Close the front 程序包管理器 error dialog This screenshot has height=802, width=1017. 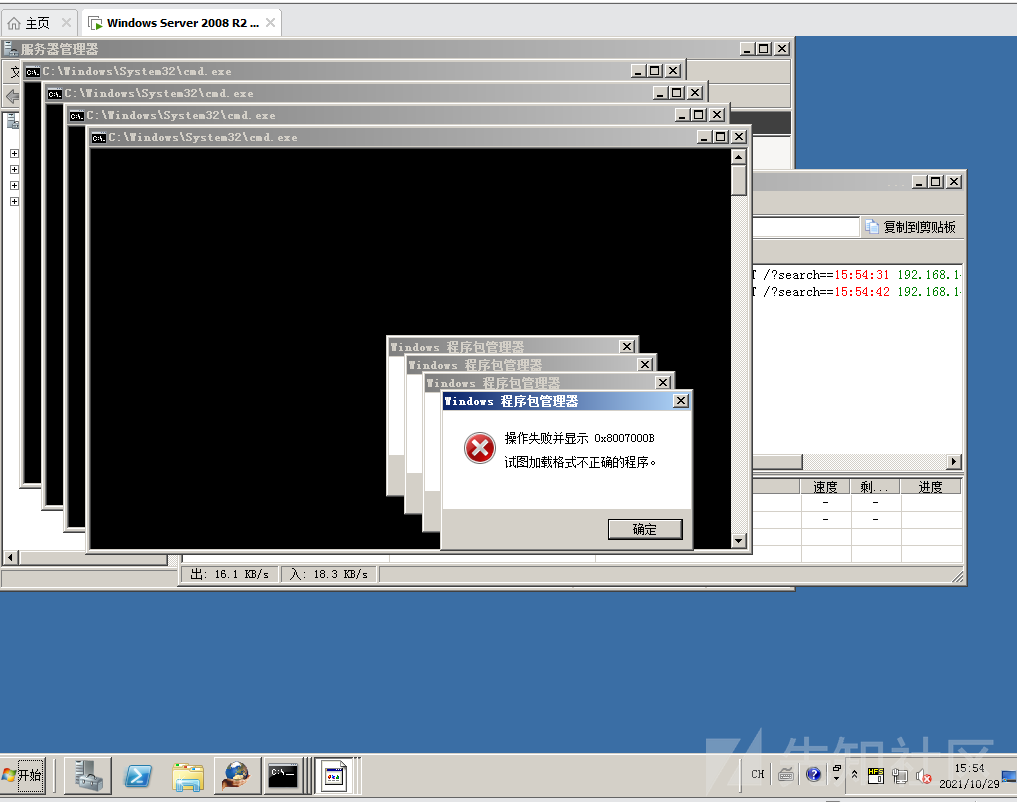[x=680, y=401]
